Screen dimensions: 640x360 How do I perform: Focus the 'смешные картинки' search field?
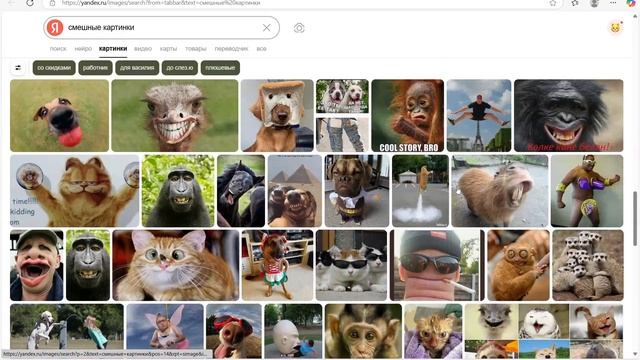(162, 27)
